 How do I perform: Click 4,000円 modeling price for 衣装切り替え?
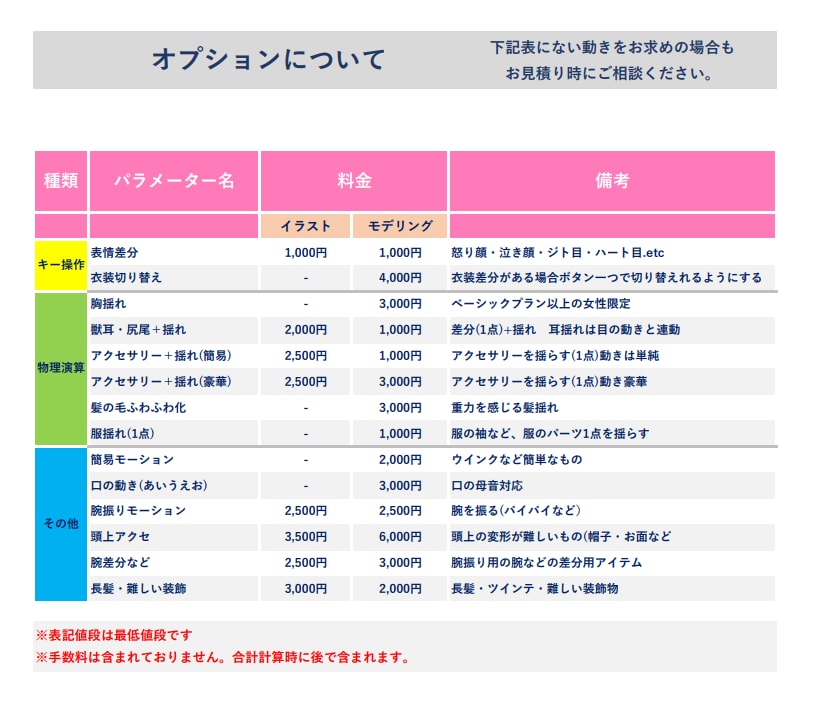(x=400, y=278)
